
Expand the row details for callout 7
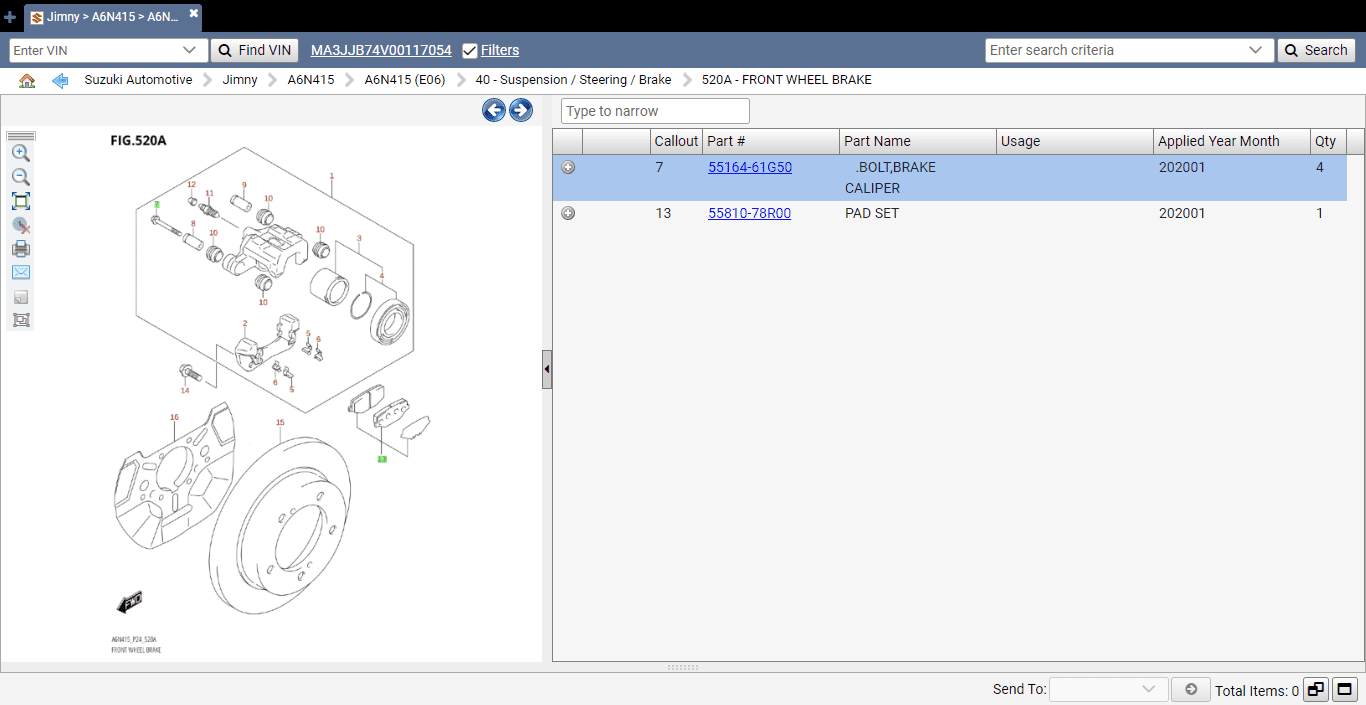pyautogui.click(x=567, y=167)
